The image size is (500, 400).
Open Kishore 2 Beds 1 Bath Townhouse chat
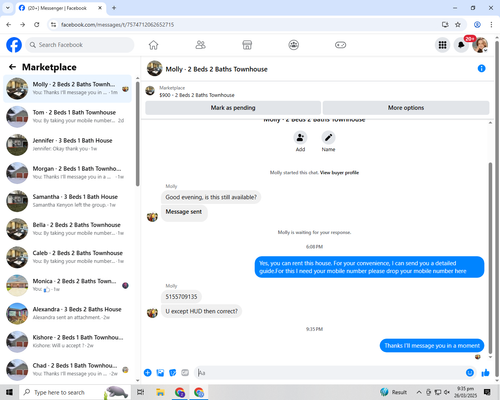67,342
